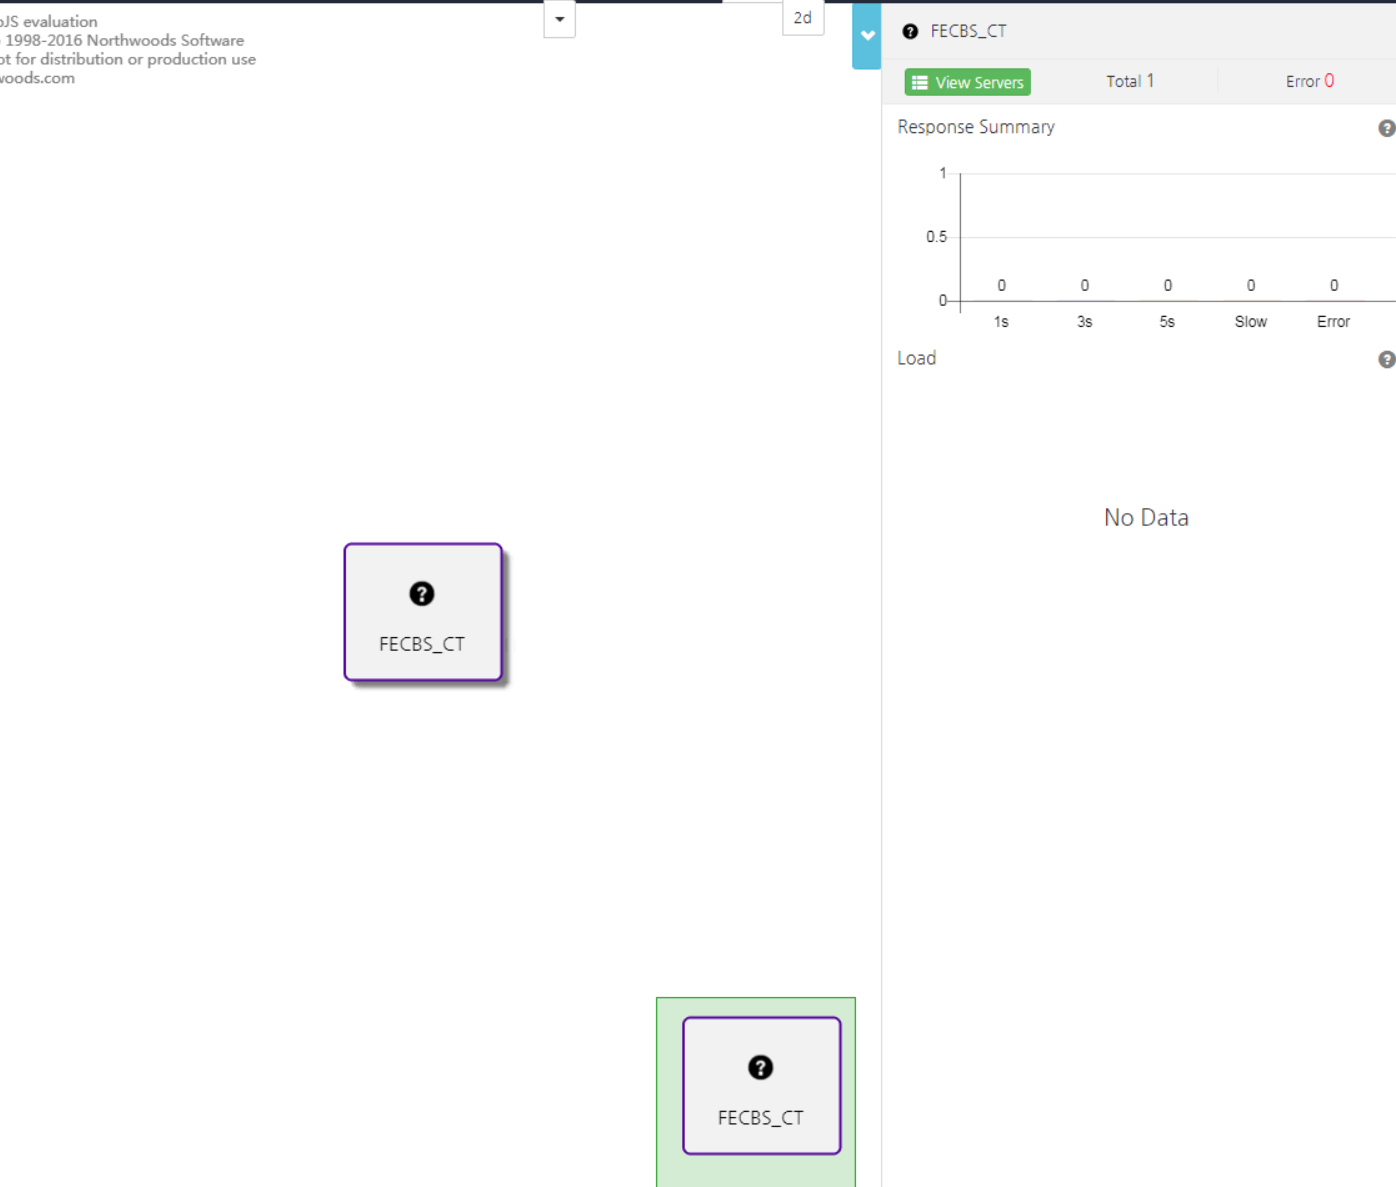Collapse the details sidebar with blue chevron

pos(866,36)
